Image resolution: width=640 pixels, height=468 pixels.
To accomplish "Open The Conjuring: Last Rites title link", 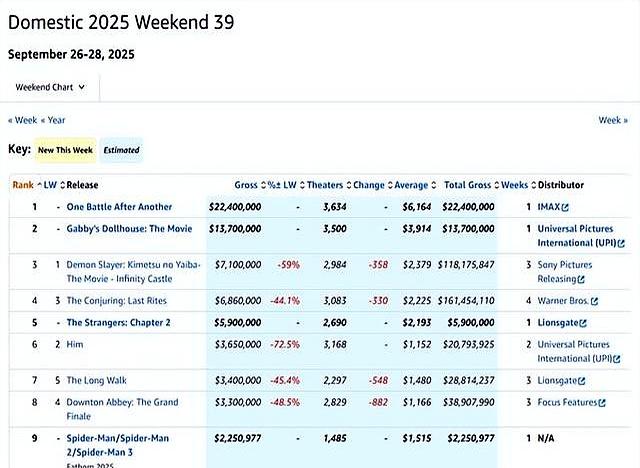I will click(x=116, y=301).
